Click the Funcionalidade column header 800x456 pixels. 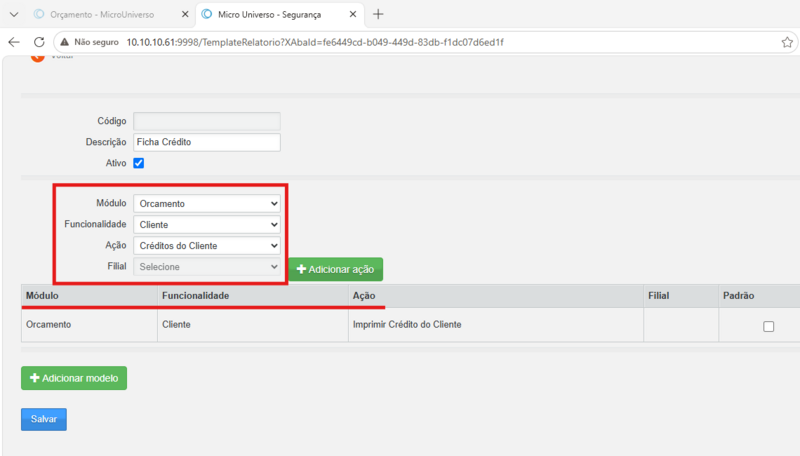pyautogui.click(x=253, y=296)
